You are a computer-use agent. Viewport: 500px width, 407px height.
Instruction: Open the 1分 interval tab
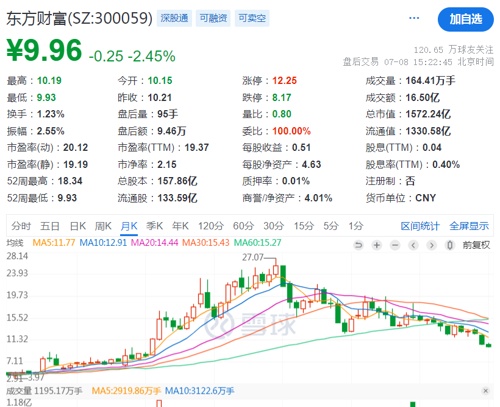(356, 226)
